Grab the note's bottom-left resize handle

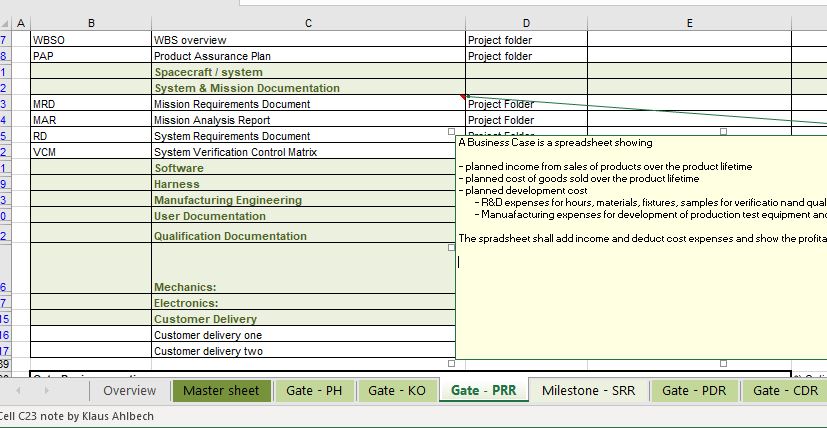451,363
